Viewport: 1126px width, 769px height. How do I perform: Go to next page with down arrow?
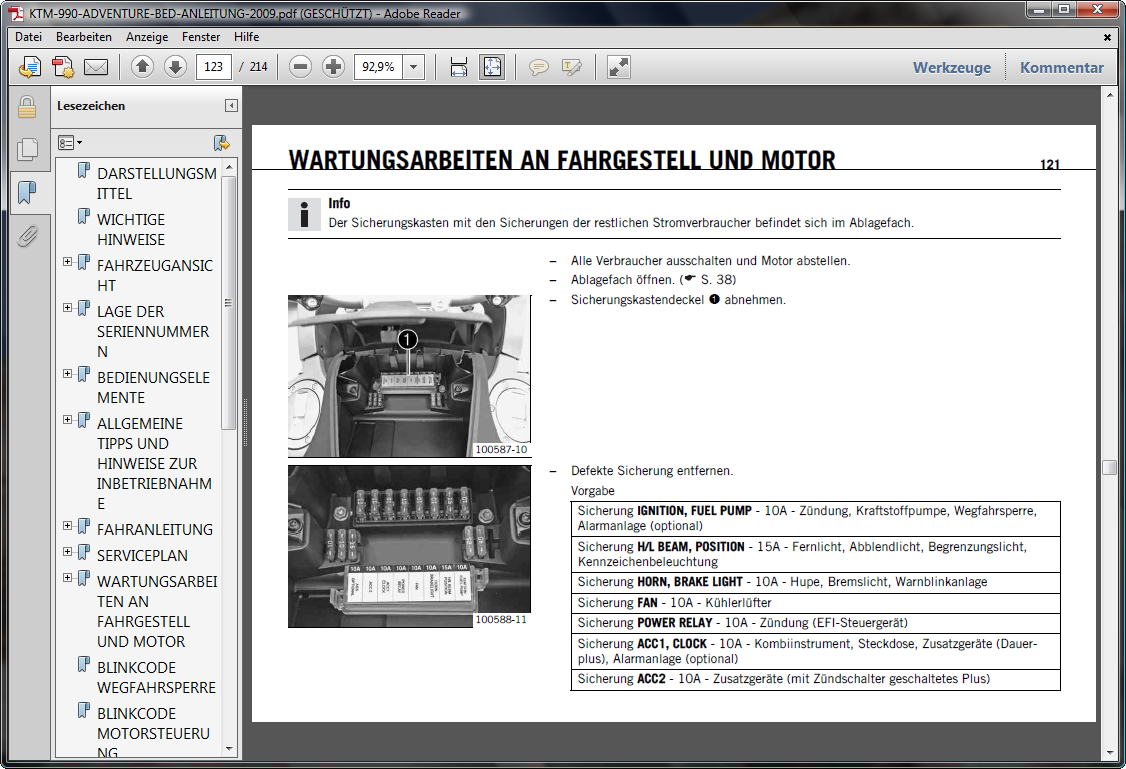(175, 67)
